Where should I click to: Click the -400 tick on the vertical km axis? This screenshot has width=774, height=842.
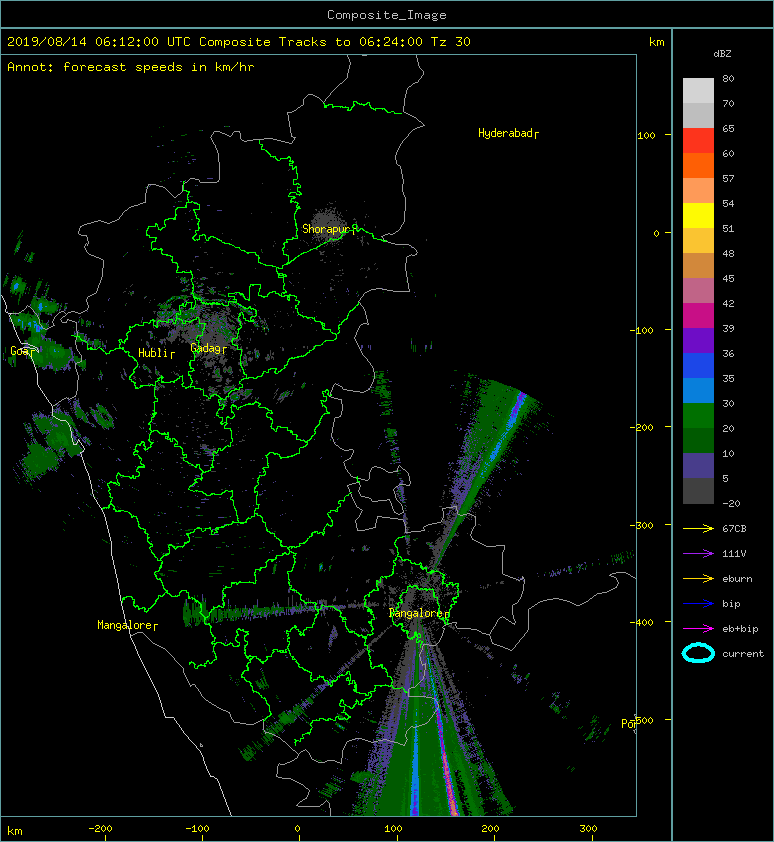pos(641,622)
